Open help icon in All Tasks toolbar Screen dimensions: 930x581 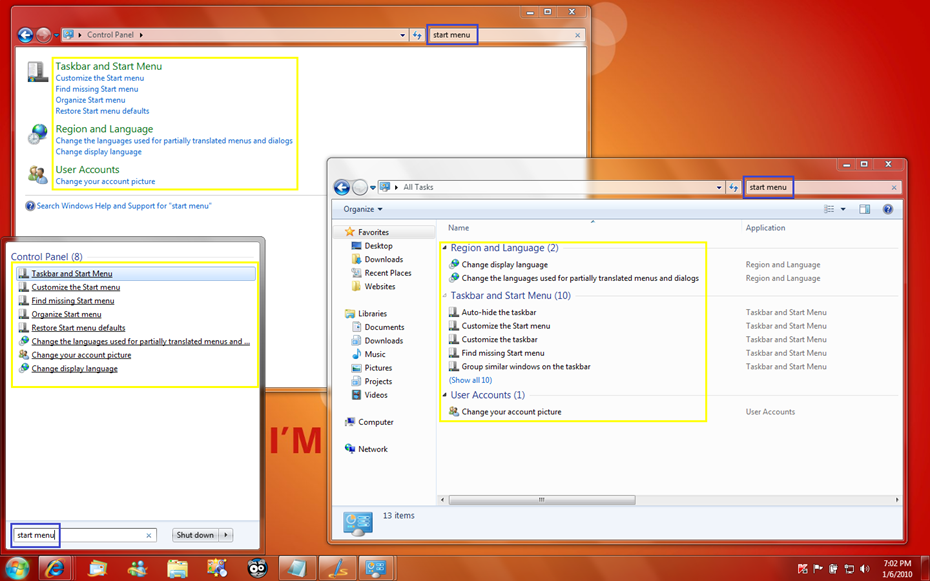[888, 209]
